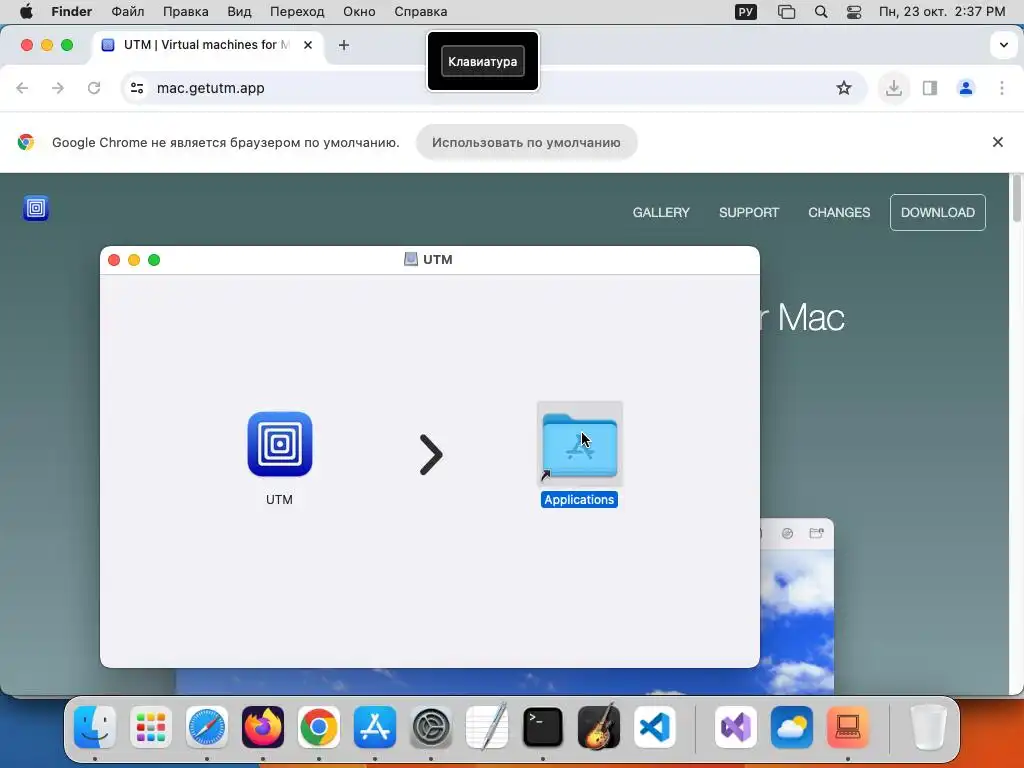The image size is (1024, 768).
Task: Open Chrome profile menu
Action: tap(965, 88)
